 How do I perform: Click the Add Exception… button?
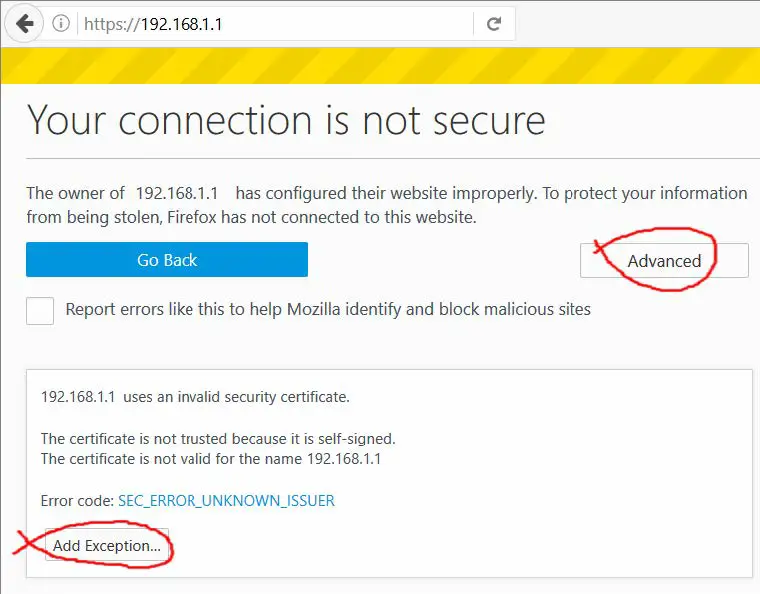[107, 546]
